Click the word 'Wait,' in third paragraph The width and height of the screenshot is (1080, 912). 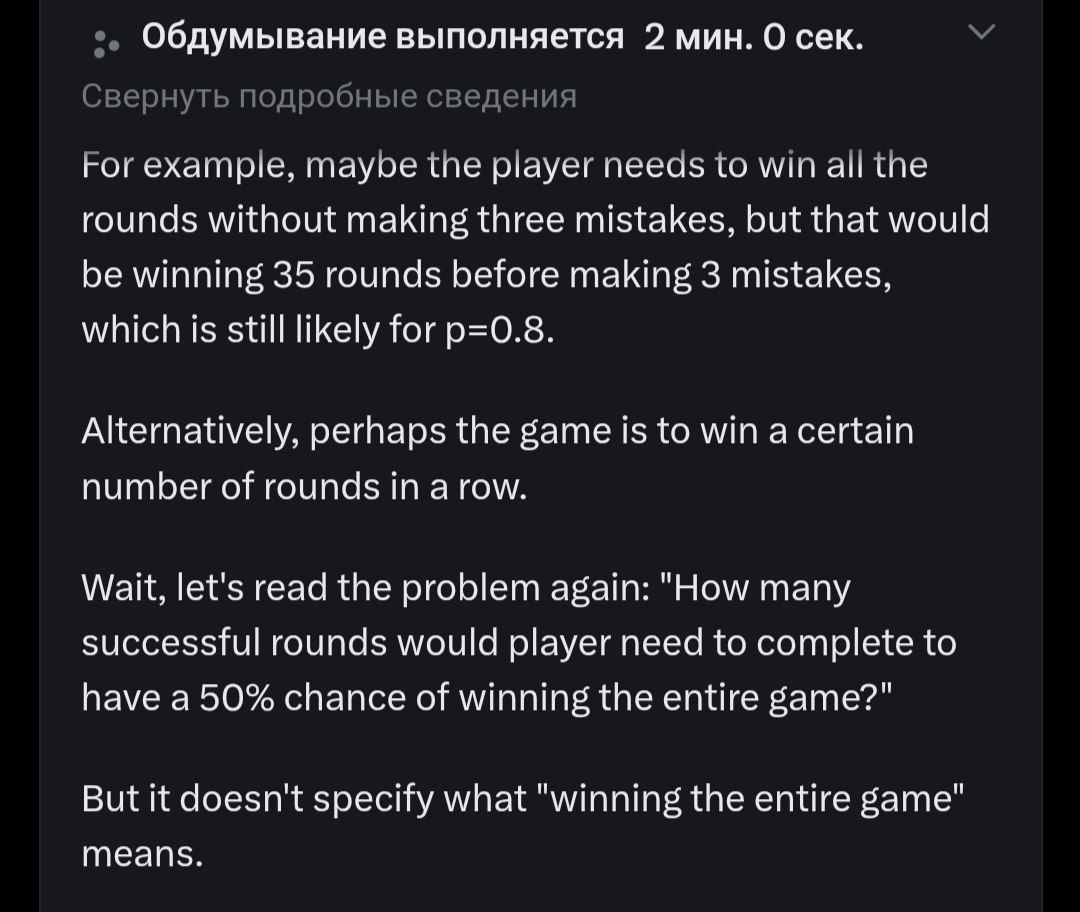(123, 589)
